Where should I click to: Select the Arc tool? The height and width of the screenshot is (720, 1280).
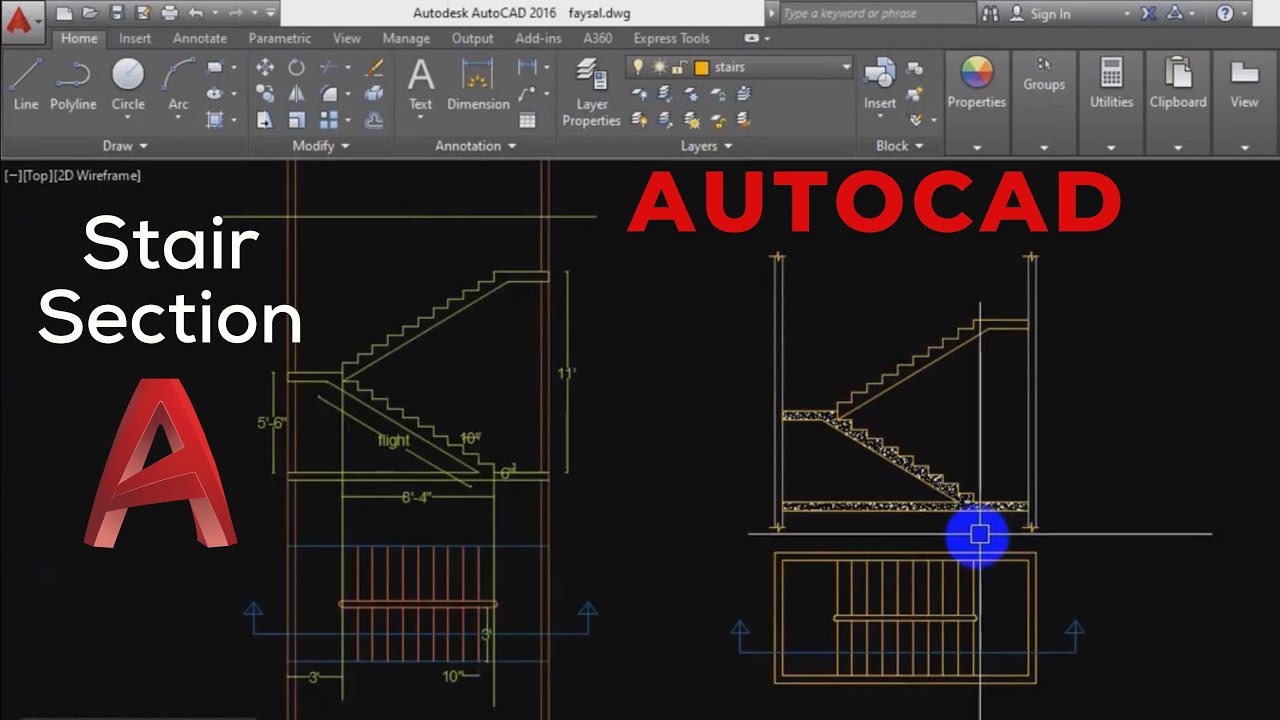178,84
